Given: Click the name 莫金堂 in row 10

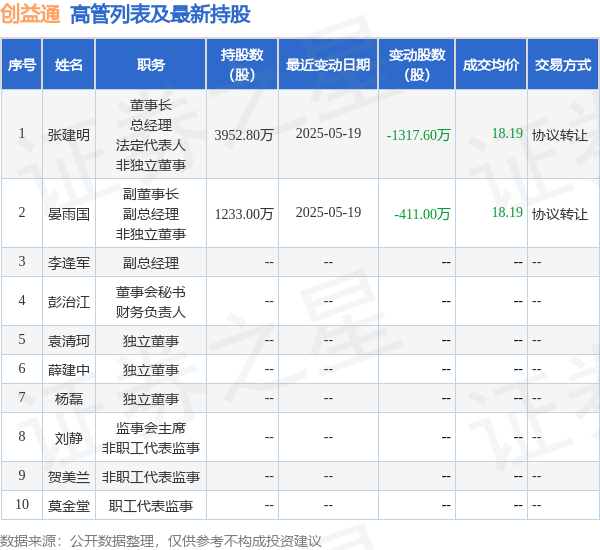Looking at the screenshot, I should (68, 506).
